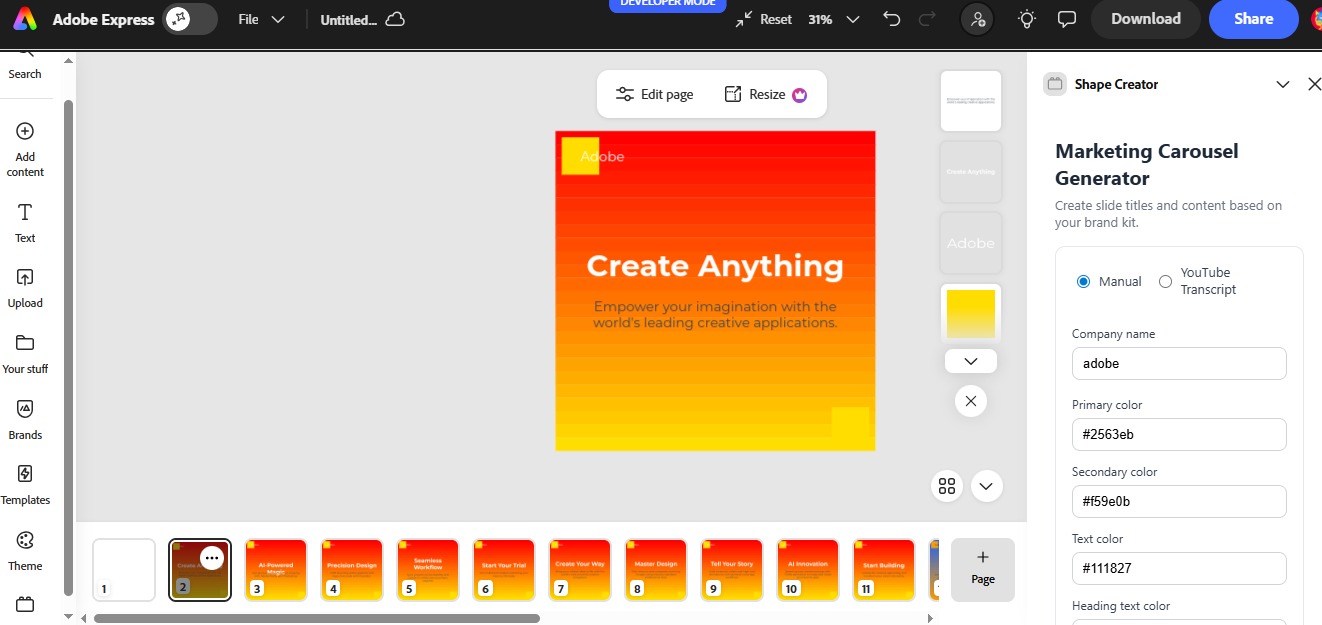1322x625 pixels.
Task: Select the Adobe text layer thumbnail
Action: [971, 243]
